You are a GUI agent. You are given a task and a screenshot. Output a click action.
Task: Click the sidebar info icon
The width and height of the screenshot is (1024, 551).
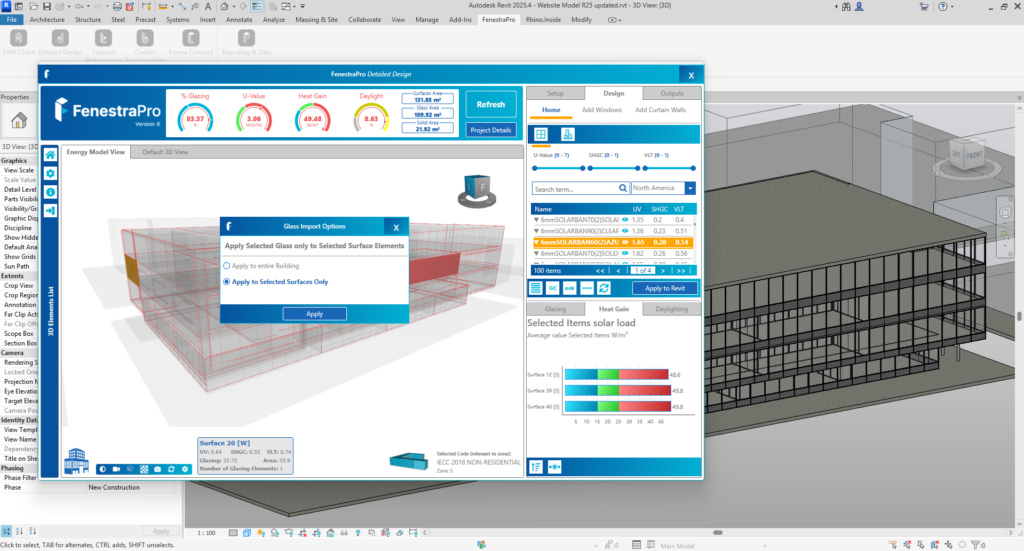click(50, 192)
